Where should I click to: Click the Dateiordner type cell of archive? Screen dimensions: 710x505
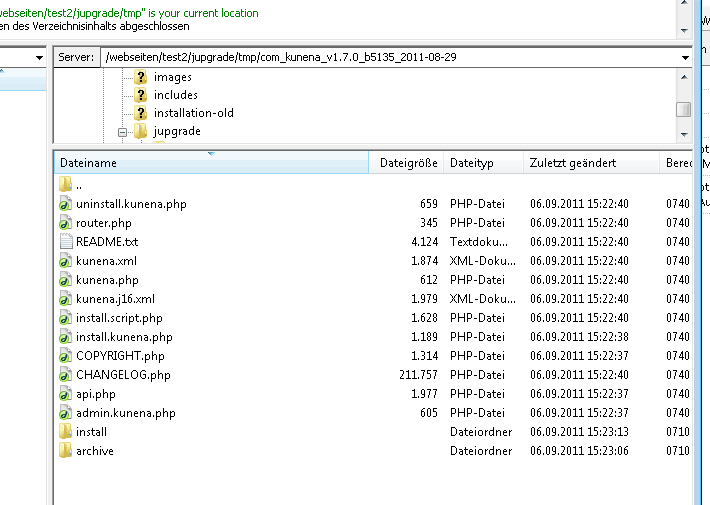(x=481, y=451)
